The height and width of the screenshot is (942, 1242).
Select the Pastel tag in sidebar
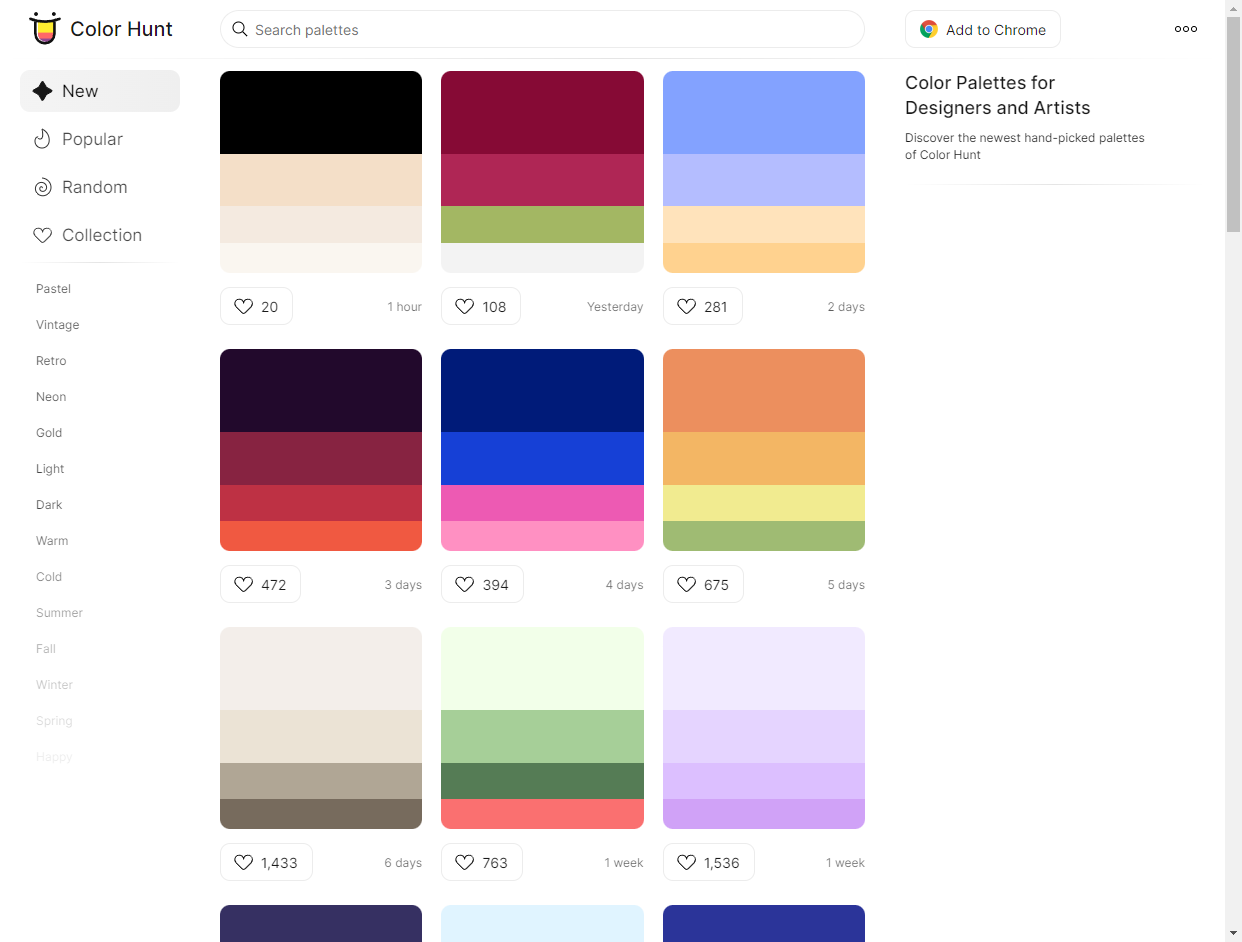pyautogui.click(x=53, y=289)
